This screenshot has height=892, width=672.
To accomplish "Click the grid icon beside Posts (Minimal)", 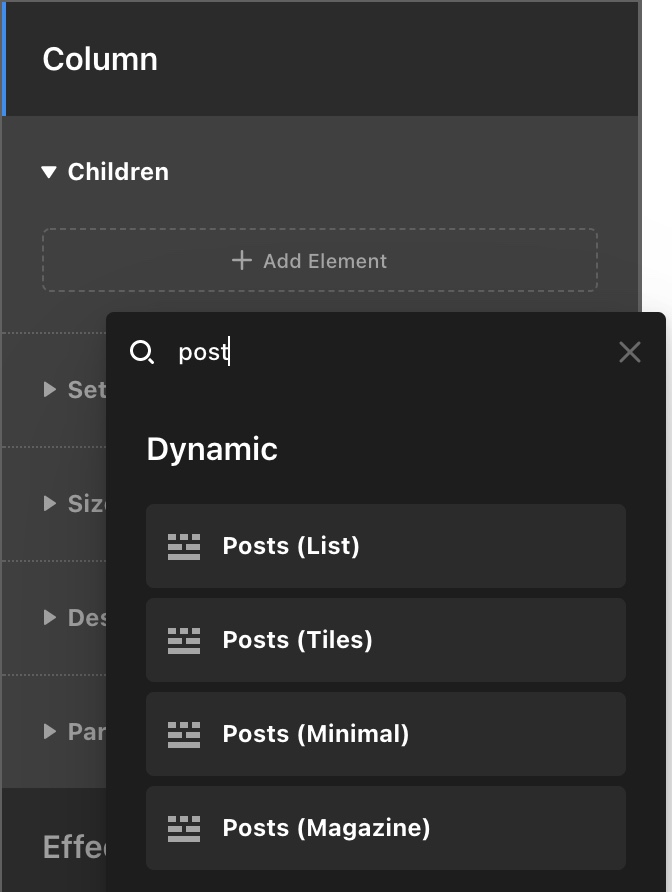I will [x=184, y=734].
